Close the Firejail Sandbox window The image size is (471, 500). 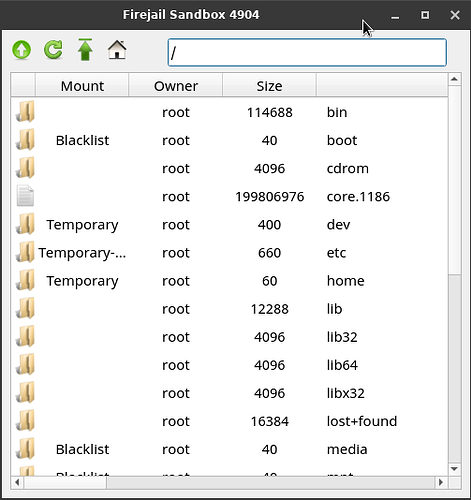coord(455,15)
